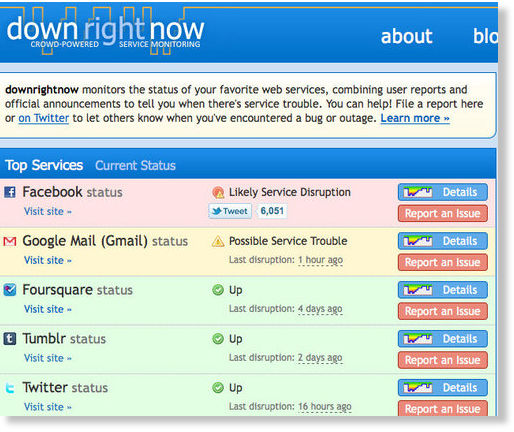Click Foursquare's green Up checkmark icon
Viewport: 514px width, 432px height.
tap(218, 290)
